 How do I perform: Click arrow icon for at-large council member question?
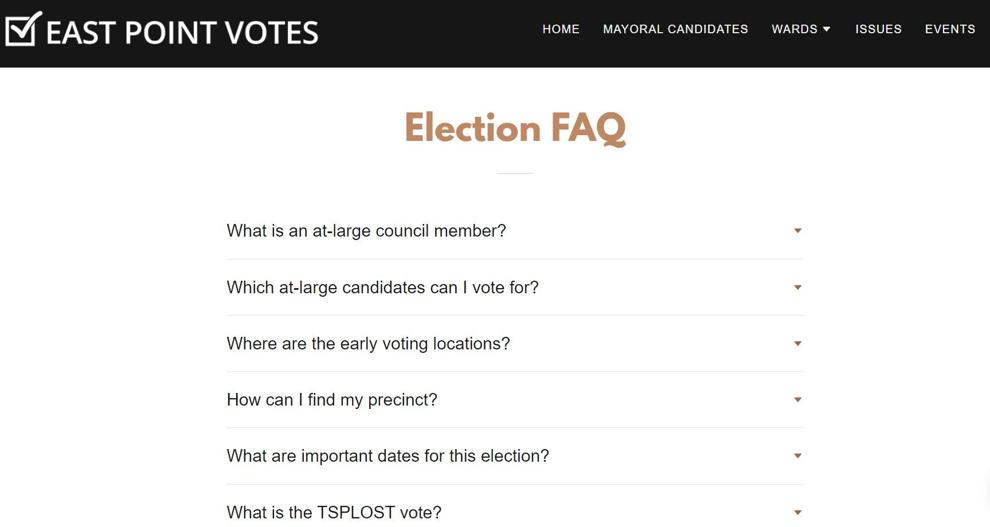pyautogui.click(x=797, y=231)
